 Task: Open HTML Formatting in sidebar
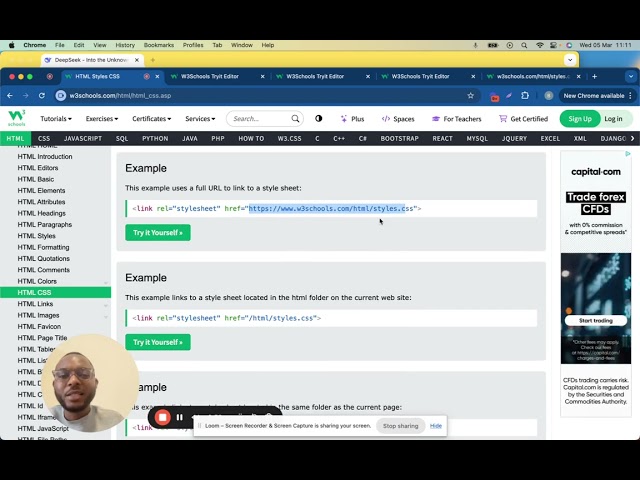[43, 247]
